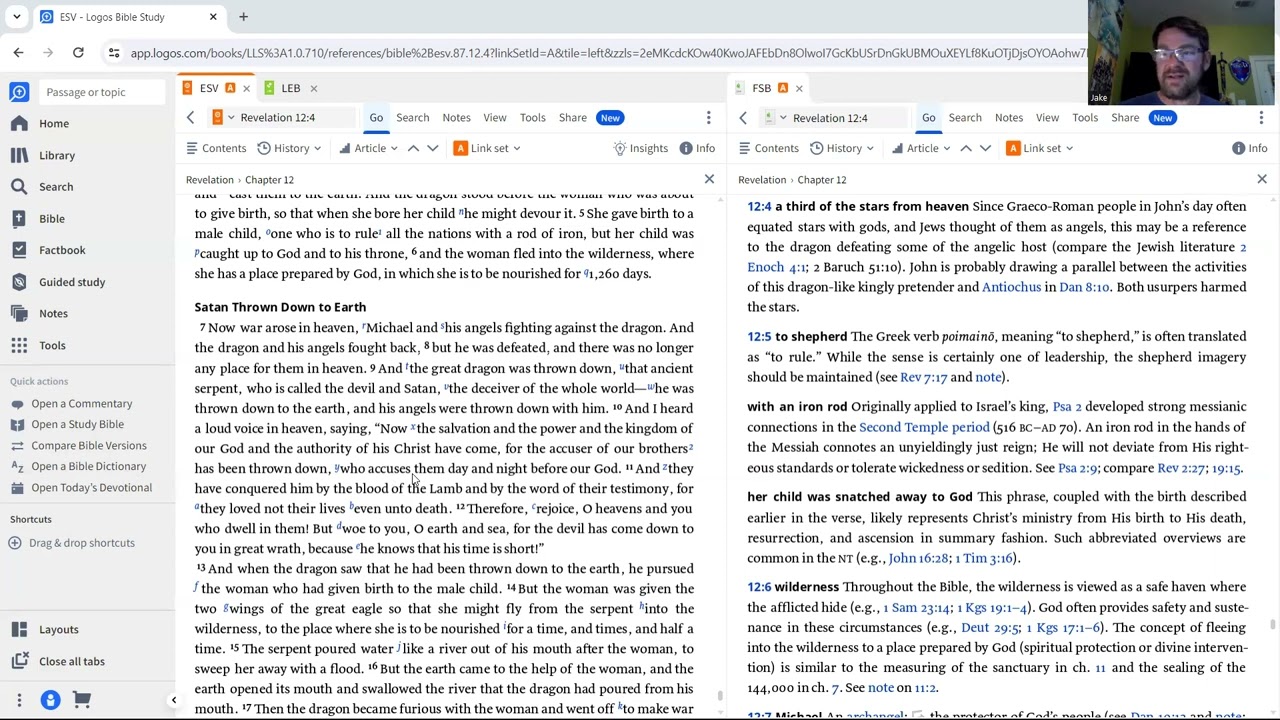This screenshot has width=1280, height=720.
Task: Go back in the ESV panel
Action: (190, 118)
